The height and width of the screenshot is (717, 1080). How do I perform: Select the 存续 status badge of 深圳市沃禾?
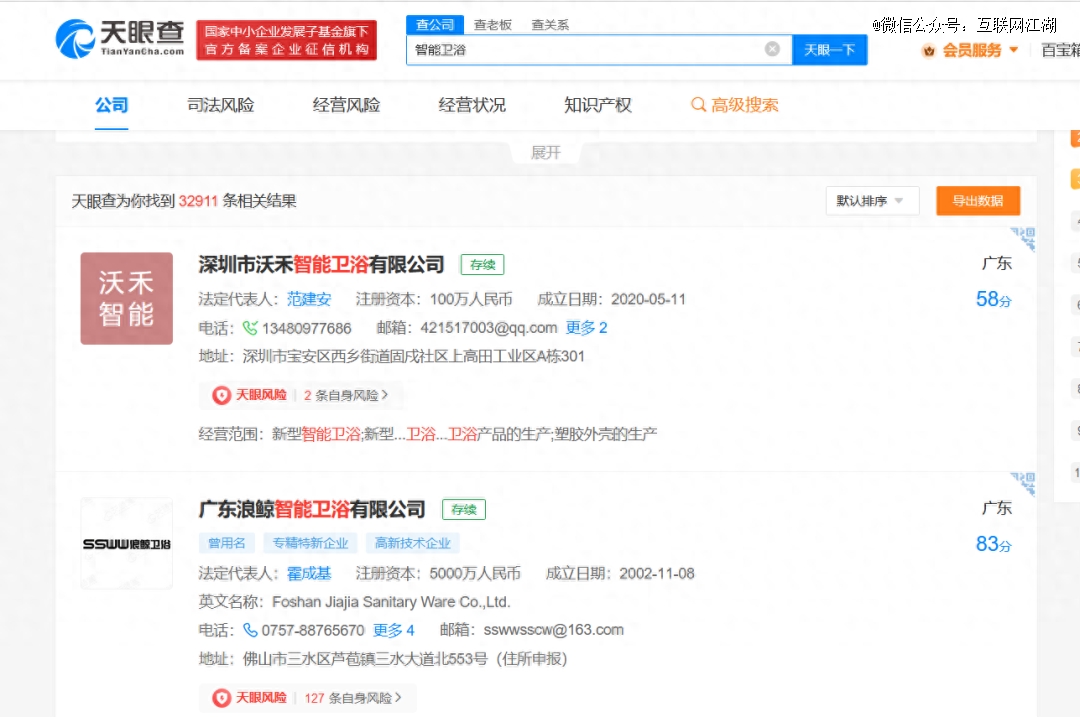point(482,264)
